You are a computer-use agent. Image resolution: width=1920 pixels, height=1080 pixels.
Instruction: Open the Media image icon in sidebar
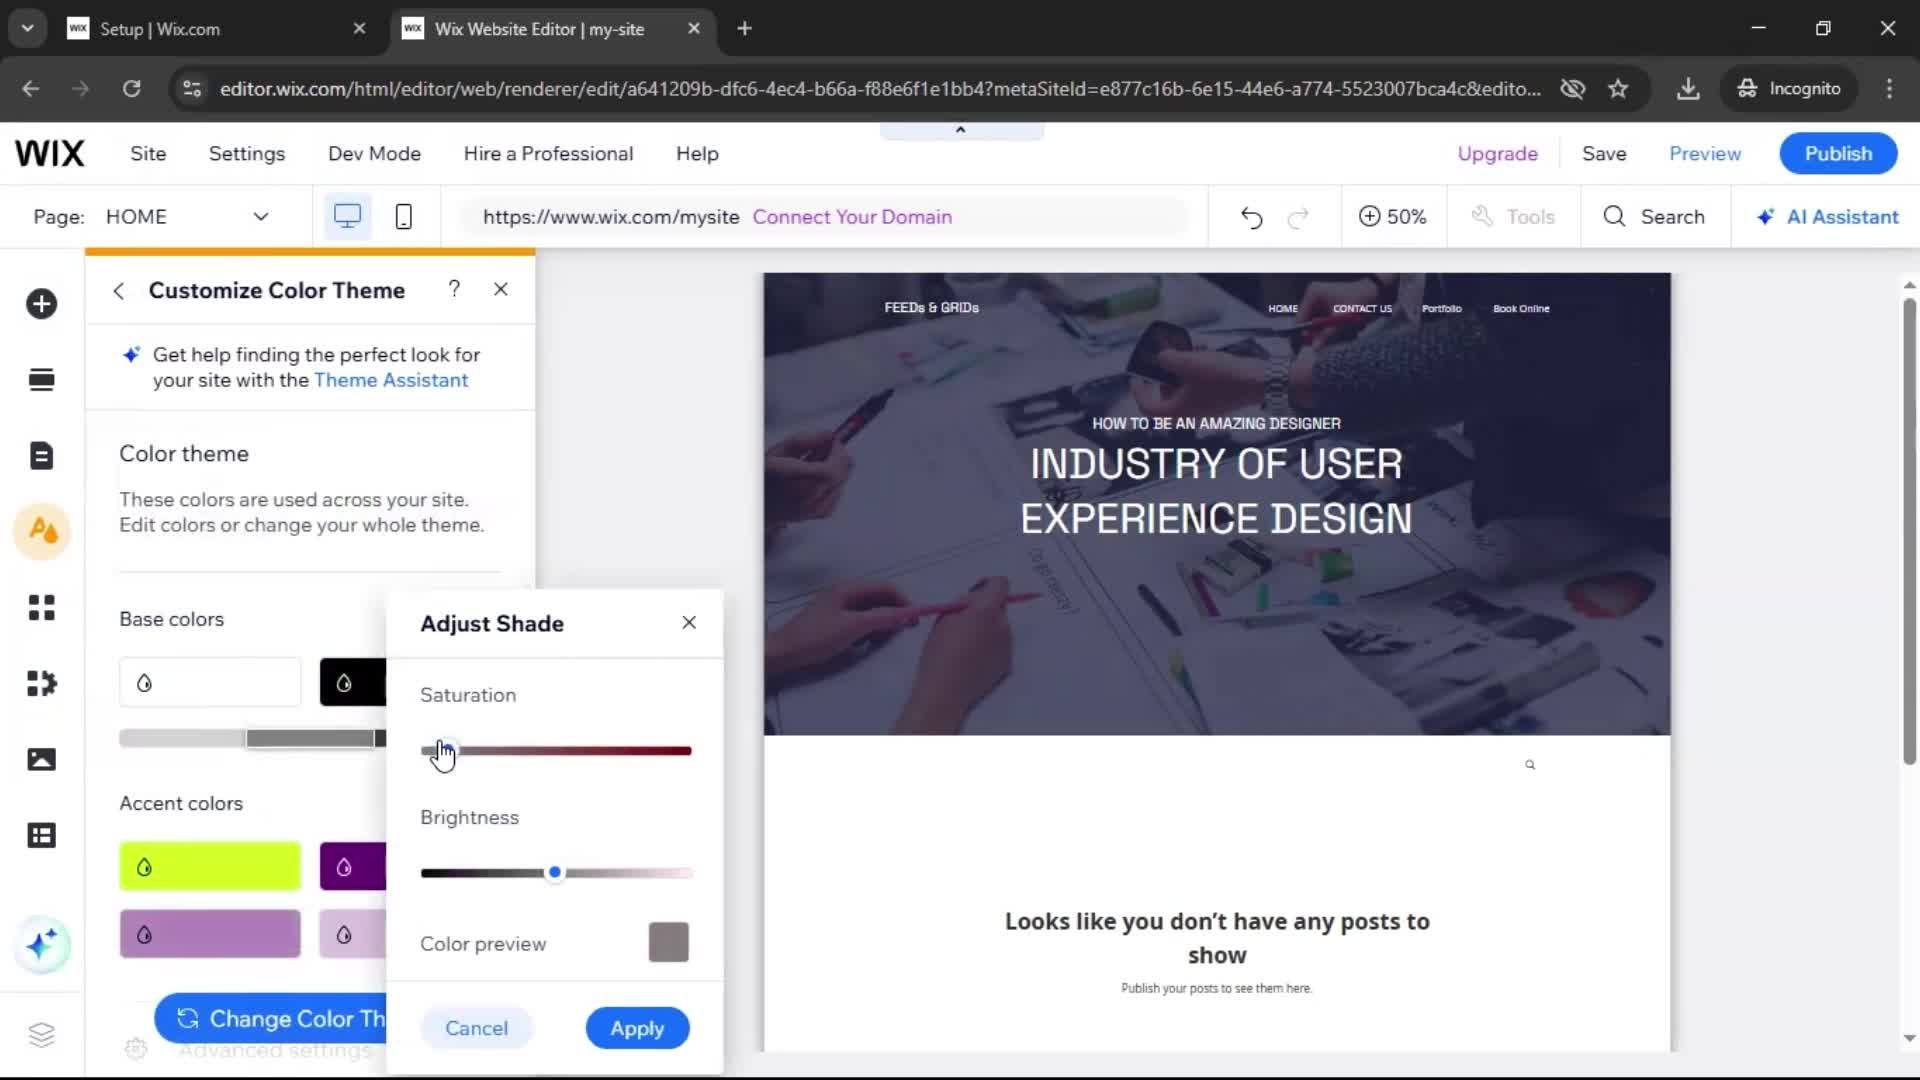coord(41,759)
